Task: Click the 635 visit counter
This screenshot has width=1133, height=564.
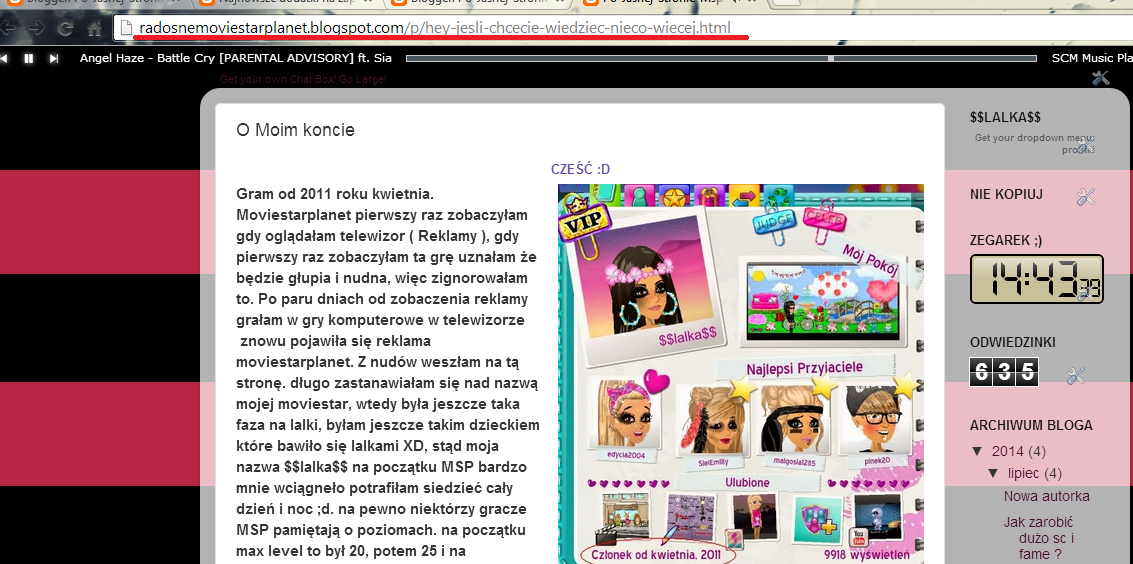Action: 1004,372
